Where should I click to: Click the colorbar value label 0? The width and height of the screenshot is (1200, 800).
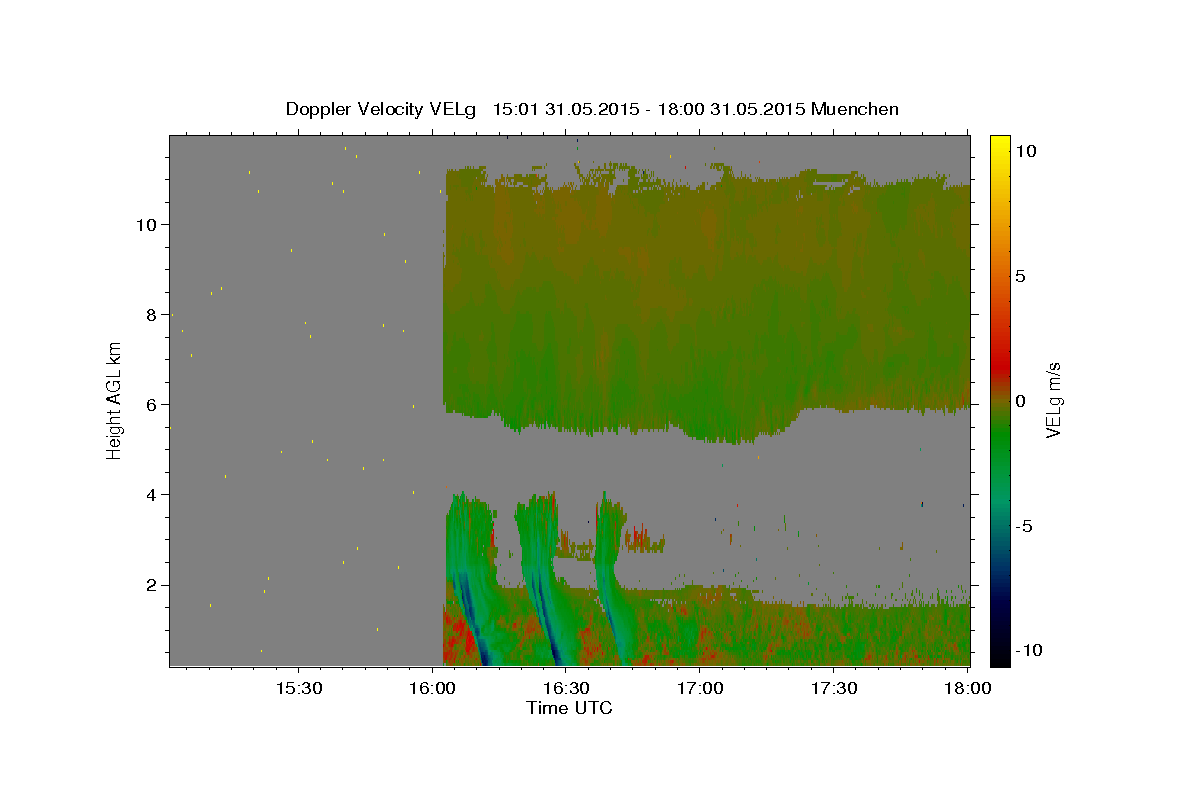pos(1020,401)
